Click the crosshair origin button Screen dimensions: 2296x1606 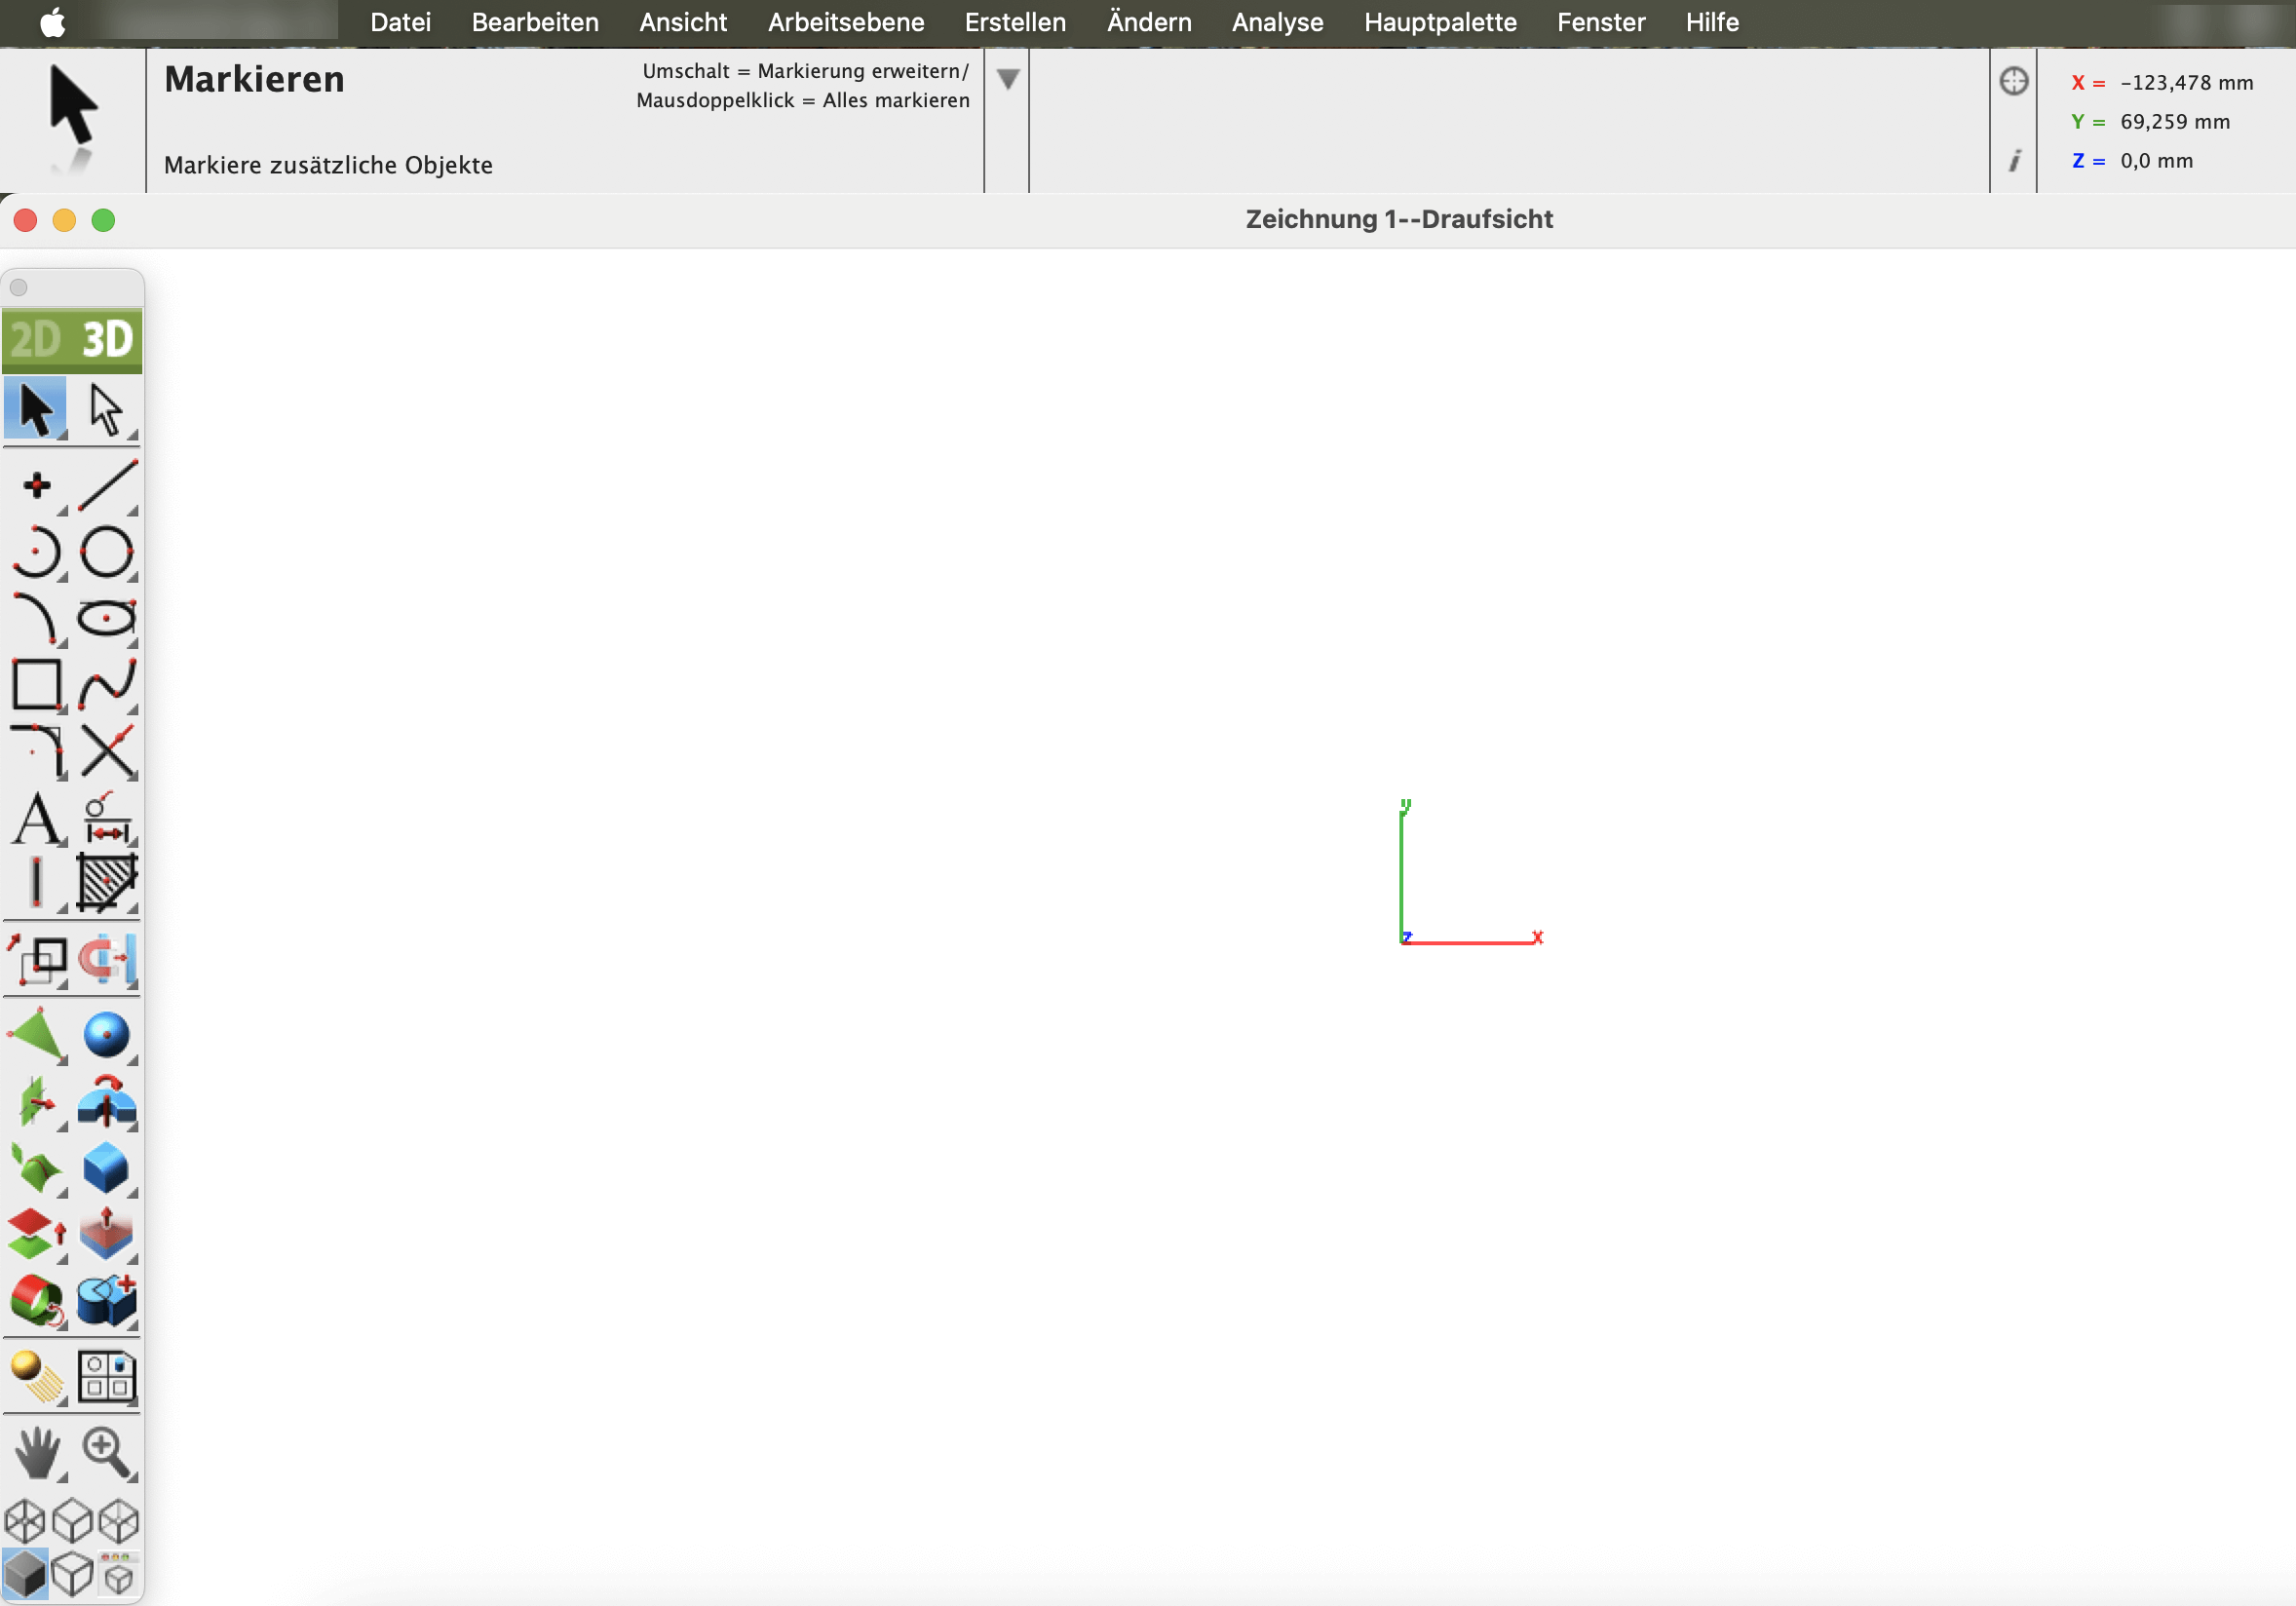[x=2013, y=81]
